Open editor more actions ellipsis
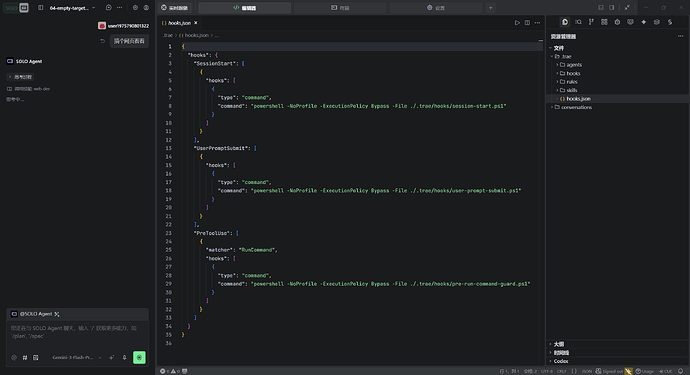The image size is (690, 375). pos(537,23)
